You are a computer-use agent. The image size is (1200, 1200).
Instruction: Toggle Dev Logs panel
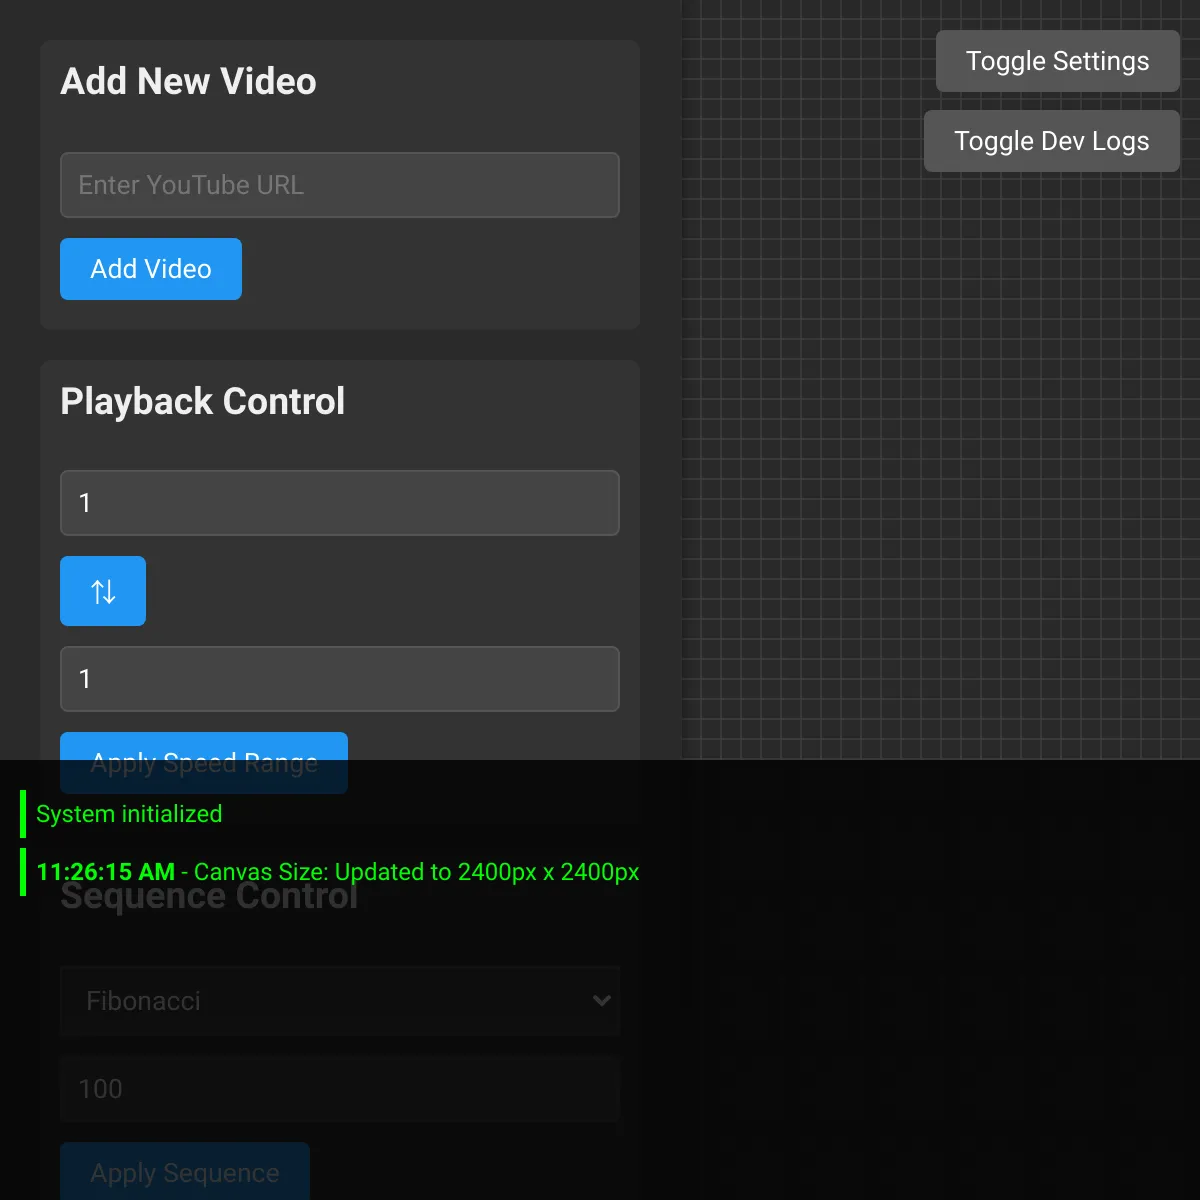(1052, 141)
